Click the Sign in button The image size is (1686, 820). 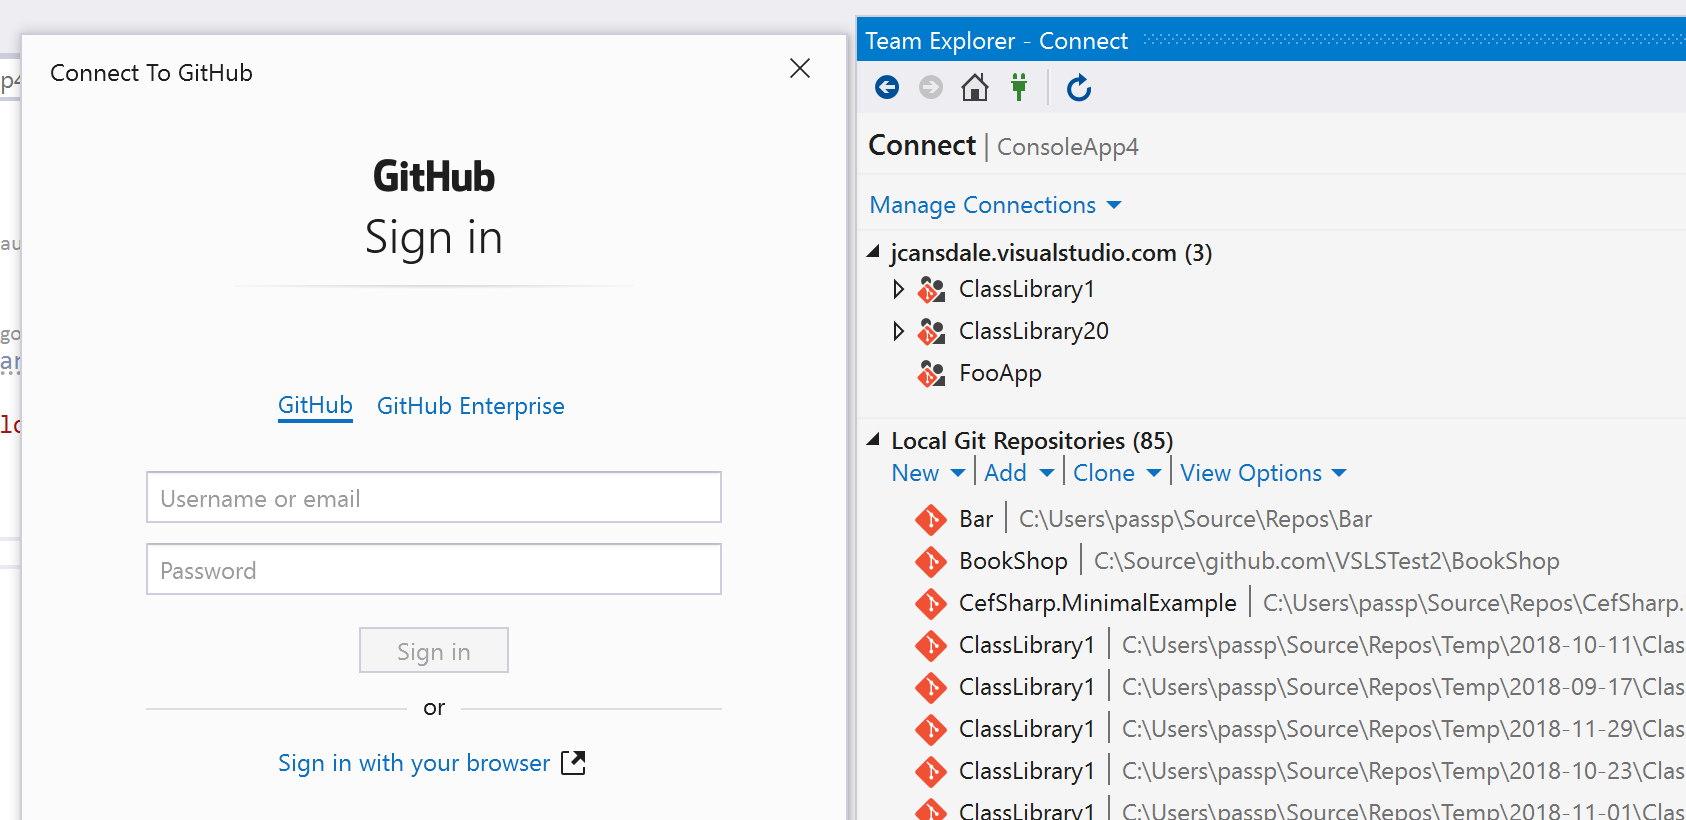coord(434,651)
